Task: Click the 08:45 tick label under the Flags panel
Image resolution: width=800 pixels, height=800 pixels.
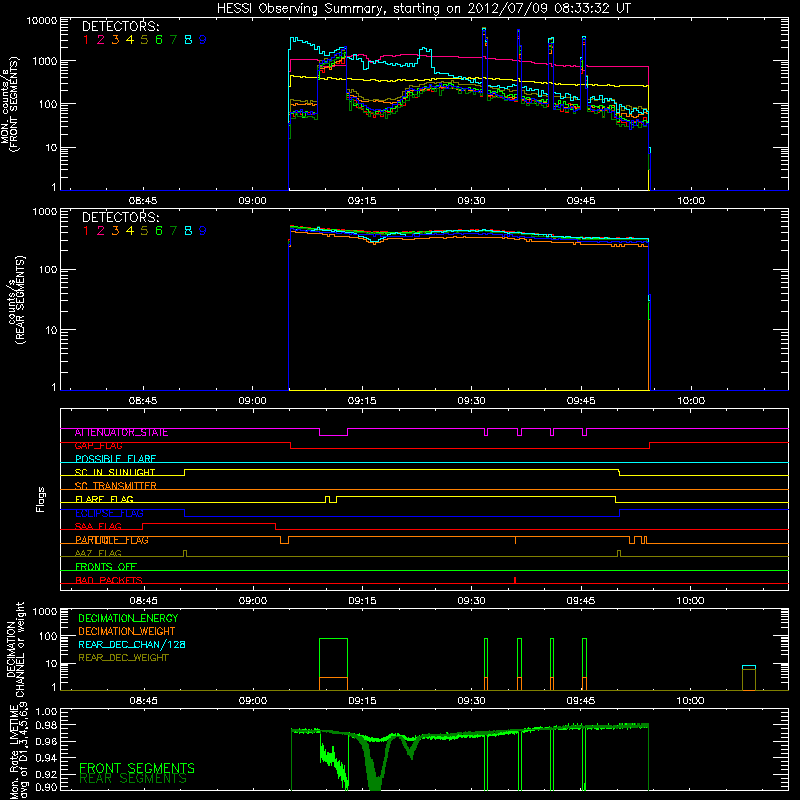Action: (x=143, y=601)
